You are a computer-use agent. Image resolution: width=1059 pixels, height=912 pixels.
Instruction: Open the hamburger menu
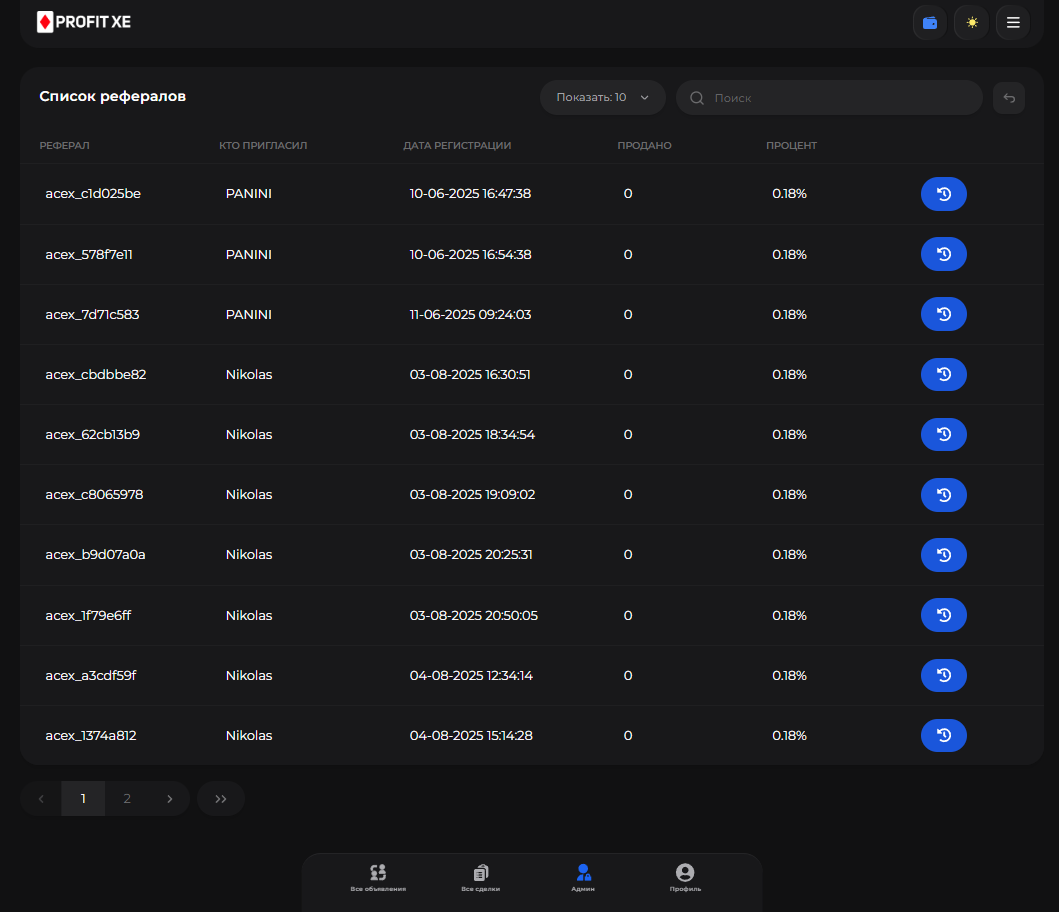pos(1012,23)
